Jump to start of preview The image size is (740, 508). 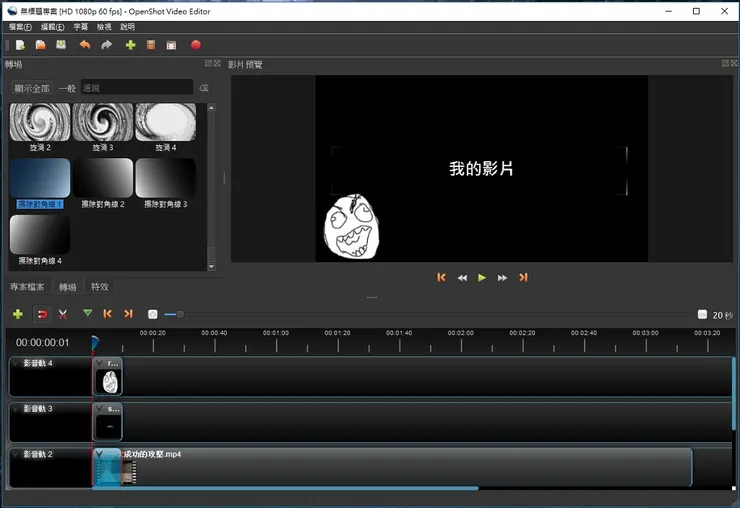(441, 278)
